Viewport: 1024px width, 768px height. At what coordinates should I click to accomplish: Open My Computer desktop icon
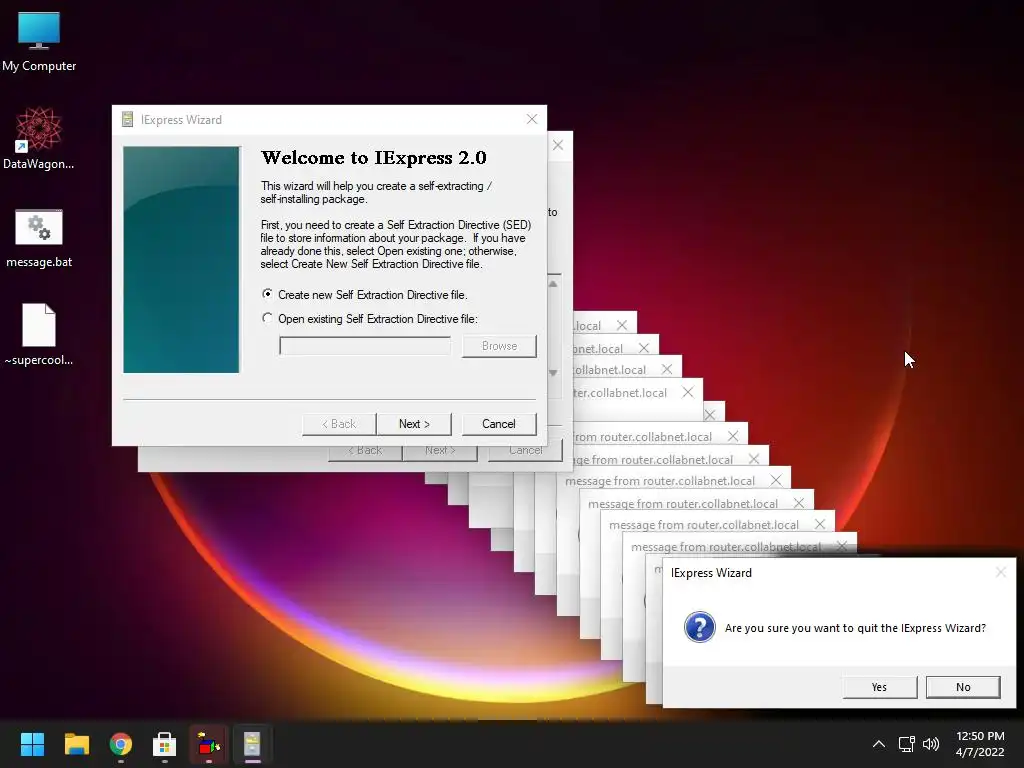tap(39, 40)
